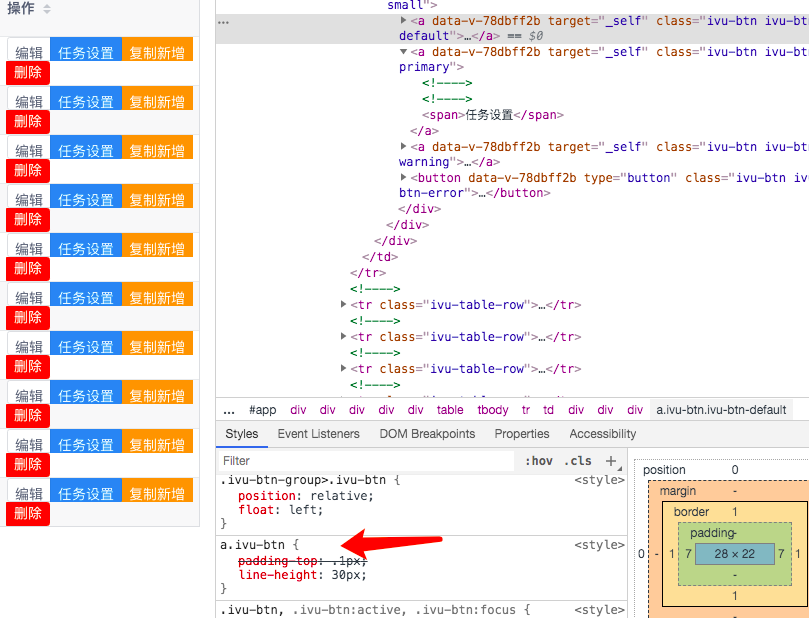Click the span 任务设置 line in the DOM tree
Viewport: 809px width, 618px height.
click(x=493, y=115)
